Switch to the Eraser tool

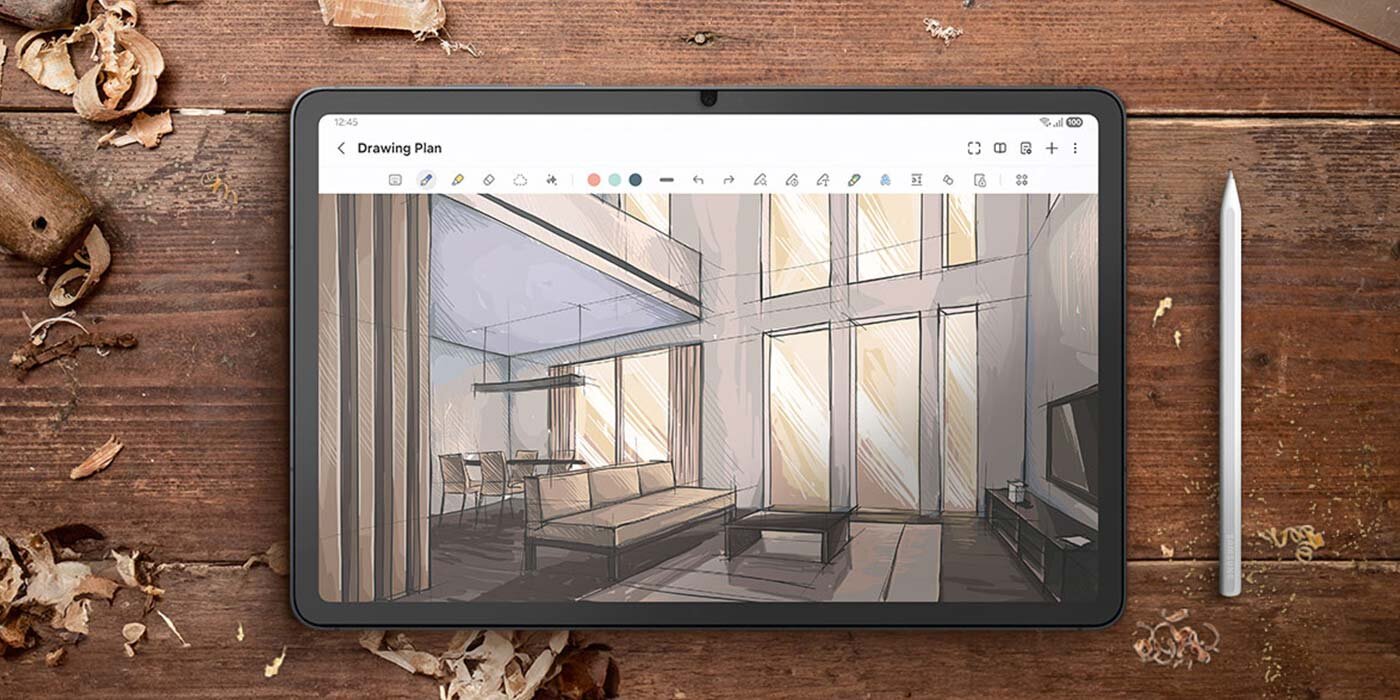point(487,180)
